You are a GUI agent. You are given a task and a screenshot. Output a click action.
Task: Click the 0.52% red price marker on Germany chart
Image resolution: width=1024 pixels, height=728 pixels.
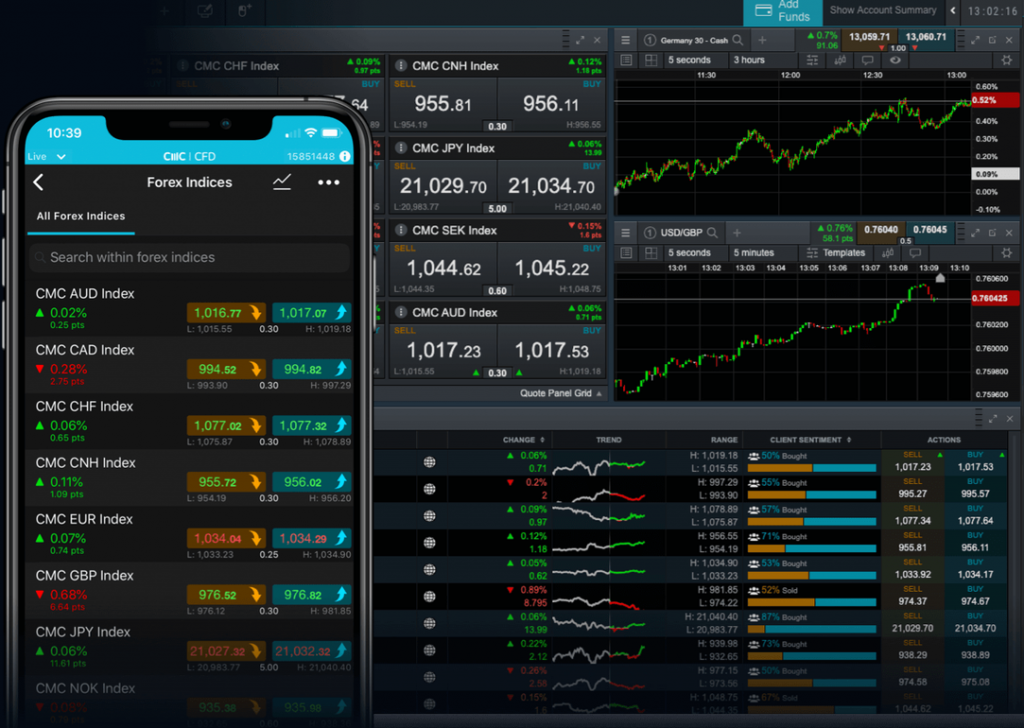995,100
